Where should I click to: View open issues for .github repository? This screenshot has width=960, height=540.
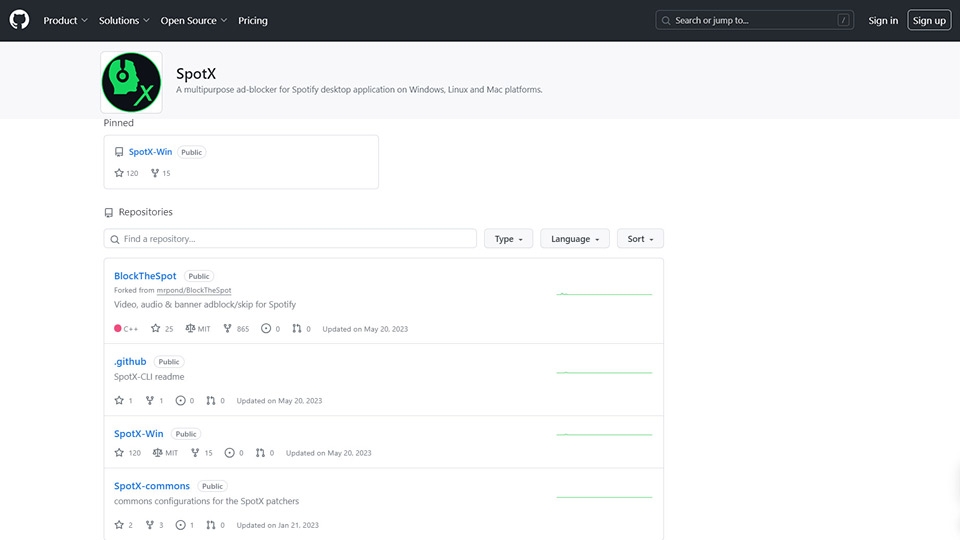click(x=185, y=401)
